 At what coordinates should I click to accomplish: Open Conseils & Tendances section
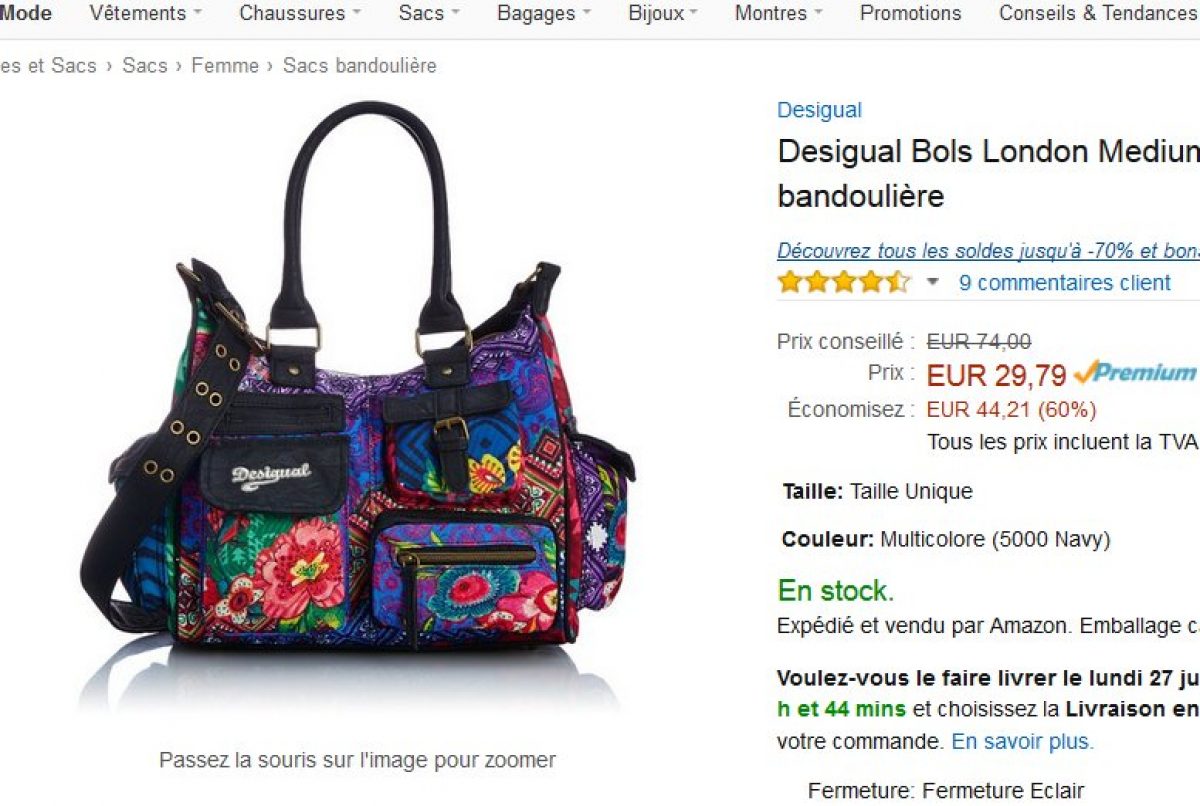1099,13
